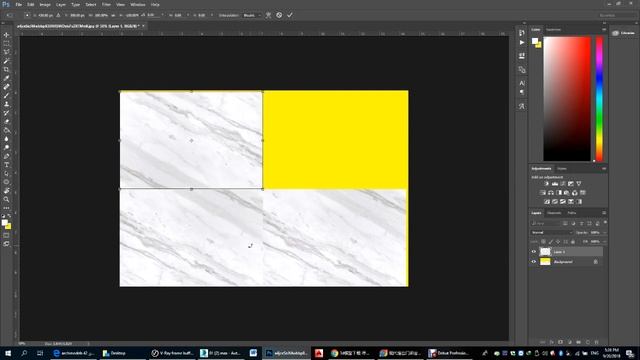640x360 pixels.
Task: Select the Brush tool
Action: (6, 96)
